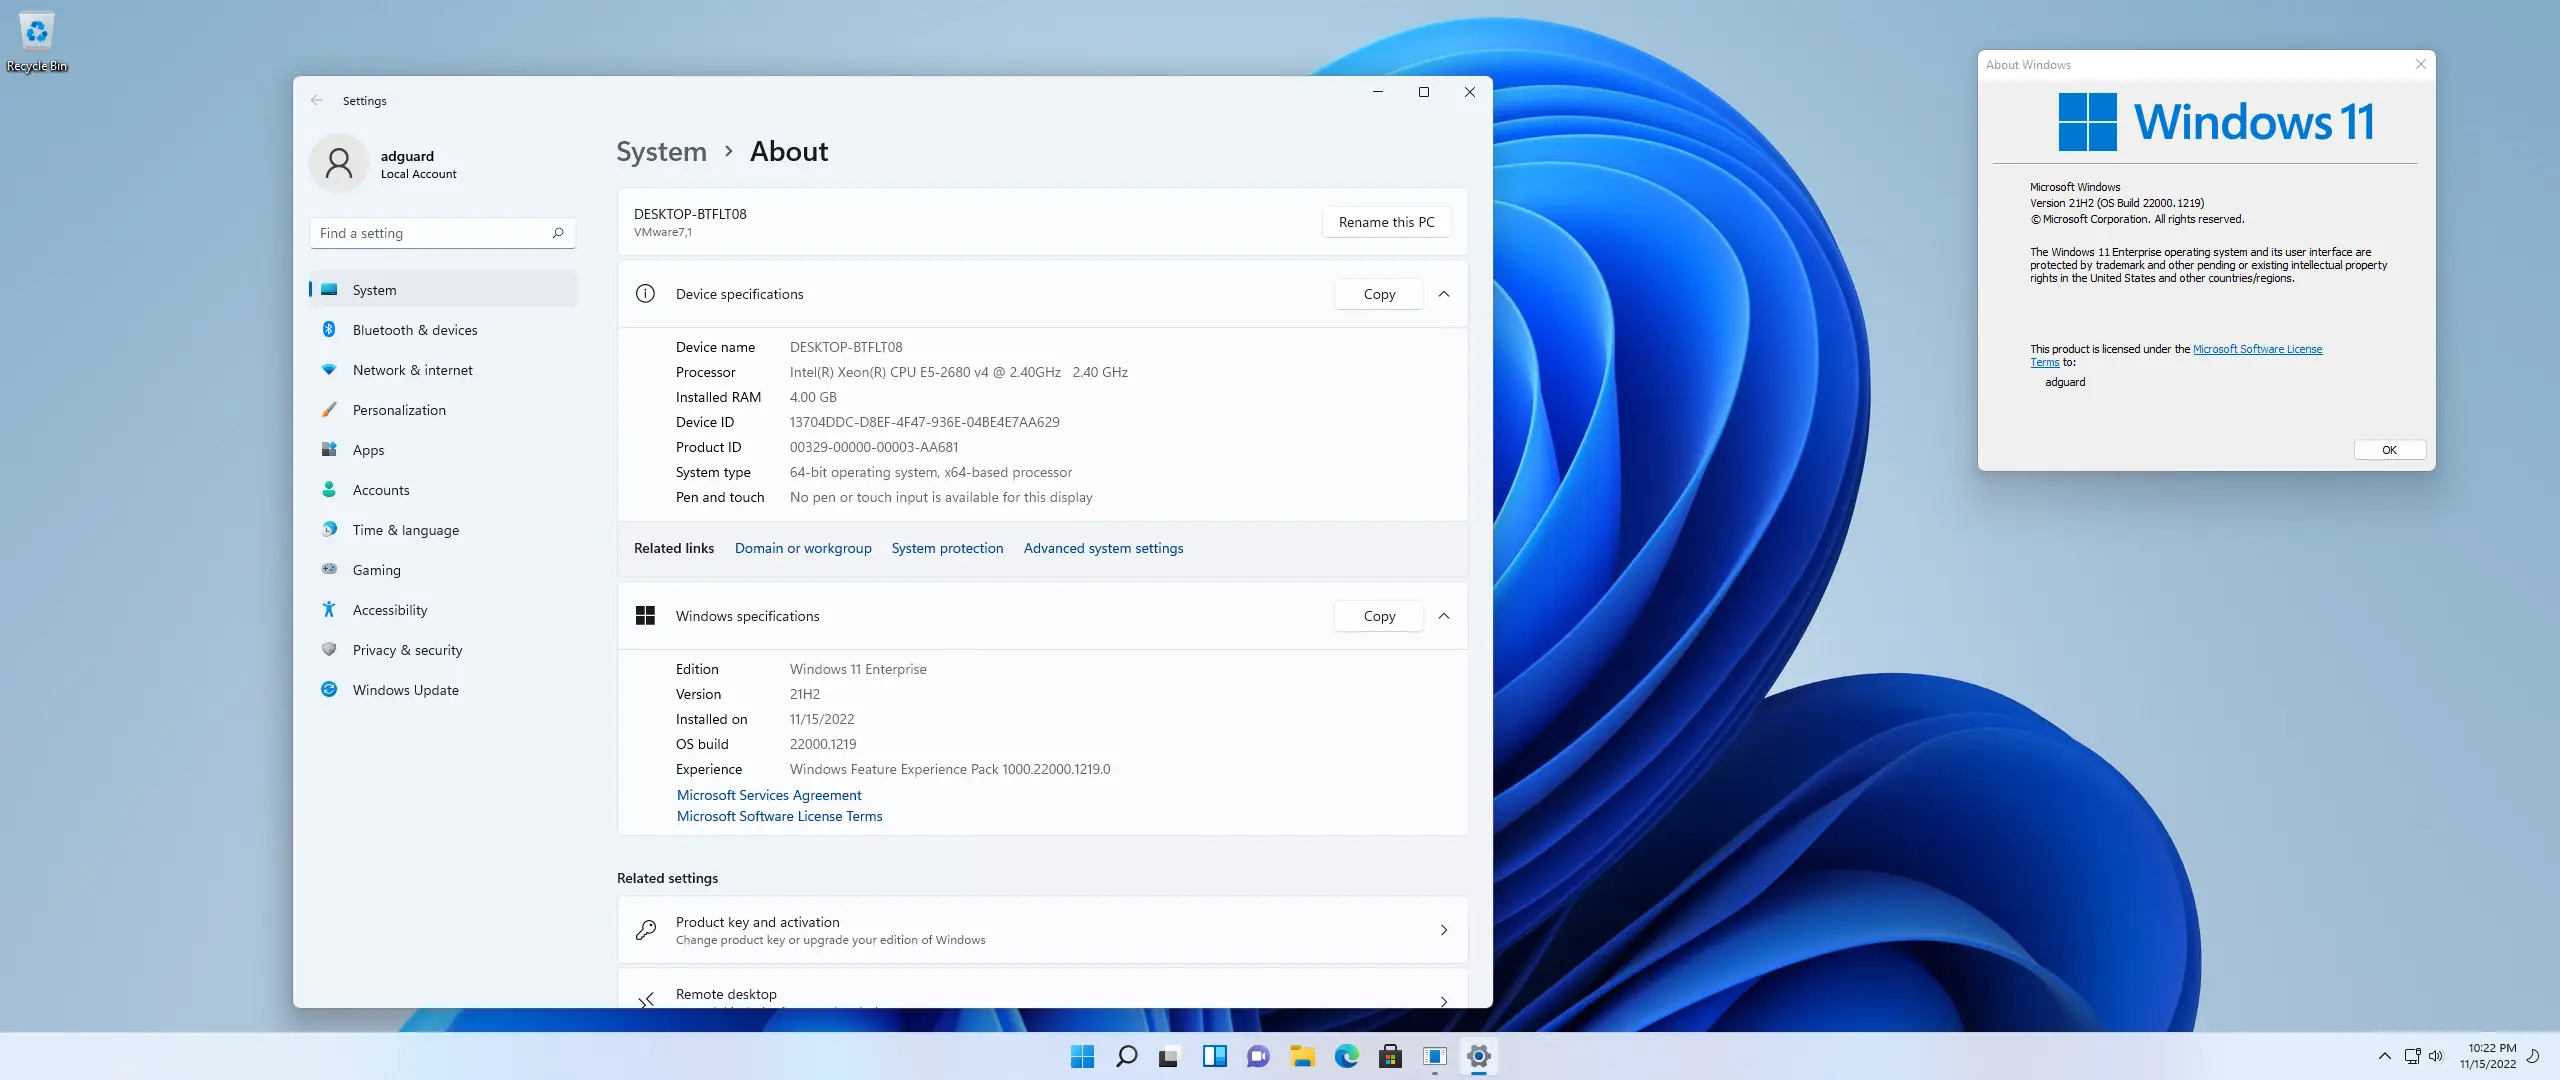Viewport: 2560px width, 1080px height.
Task: Select Accounts in the Settings sidebar
Action: click(380, 489)
